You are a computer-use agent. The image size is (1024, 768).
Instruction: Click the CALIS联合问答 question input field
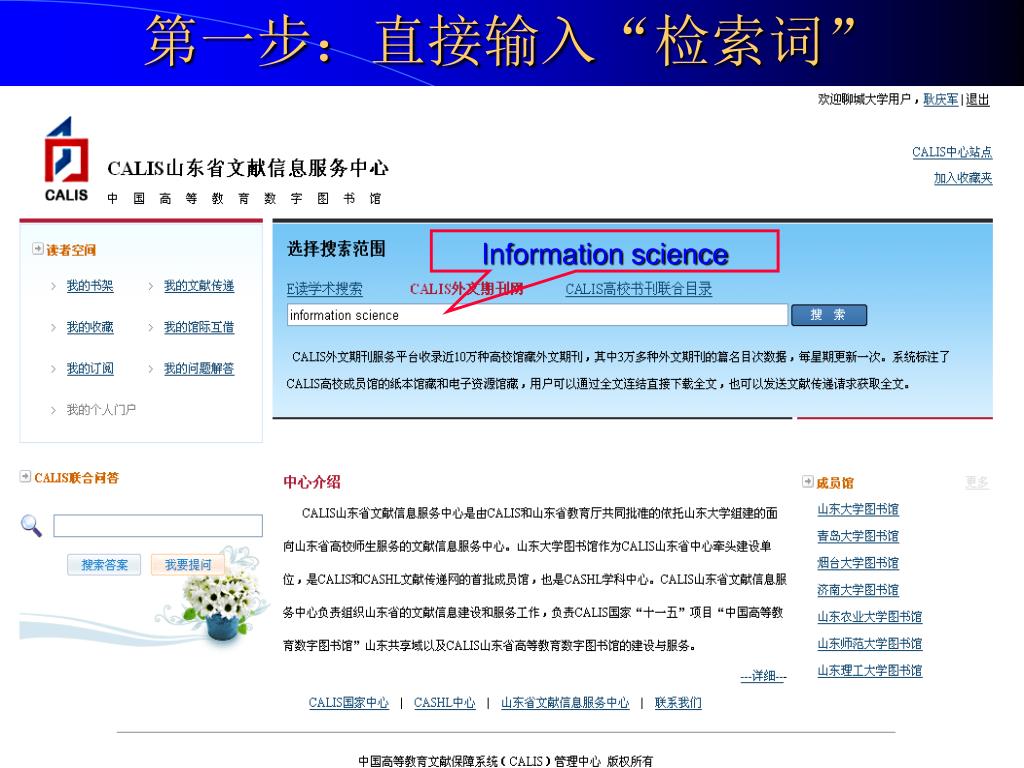[158, 526]
